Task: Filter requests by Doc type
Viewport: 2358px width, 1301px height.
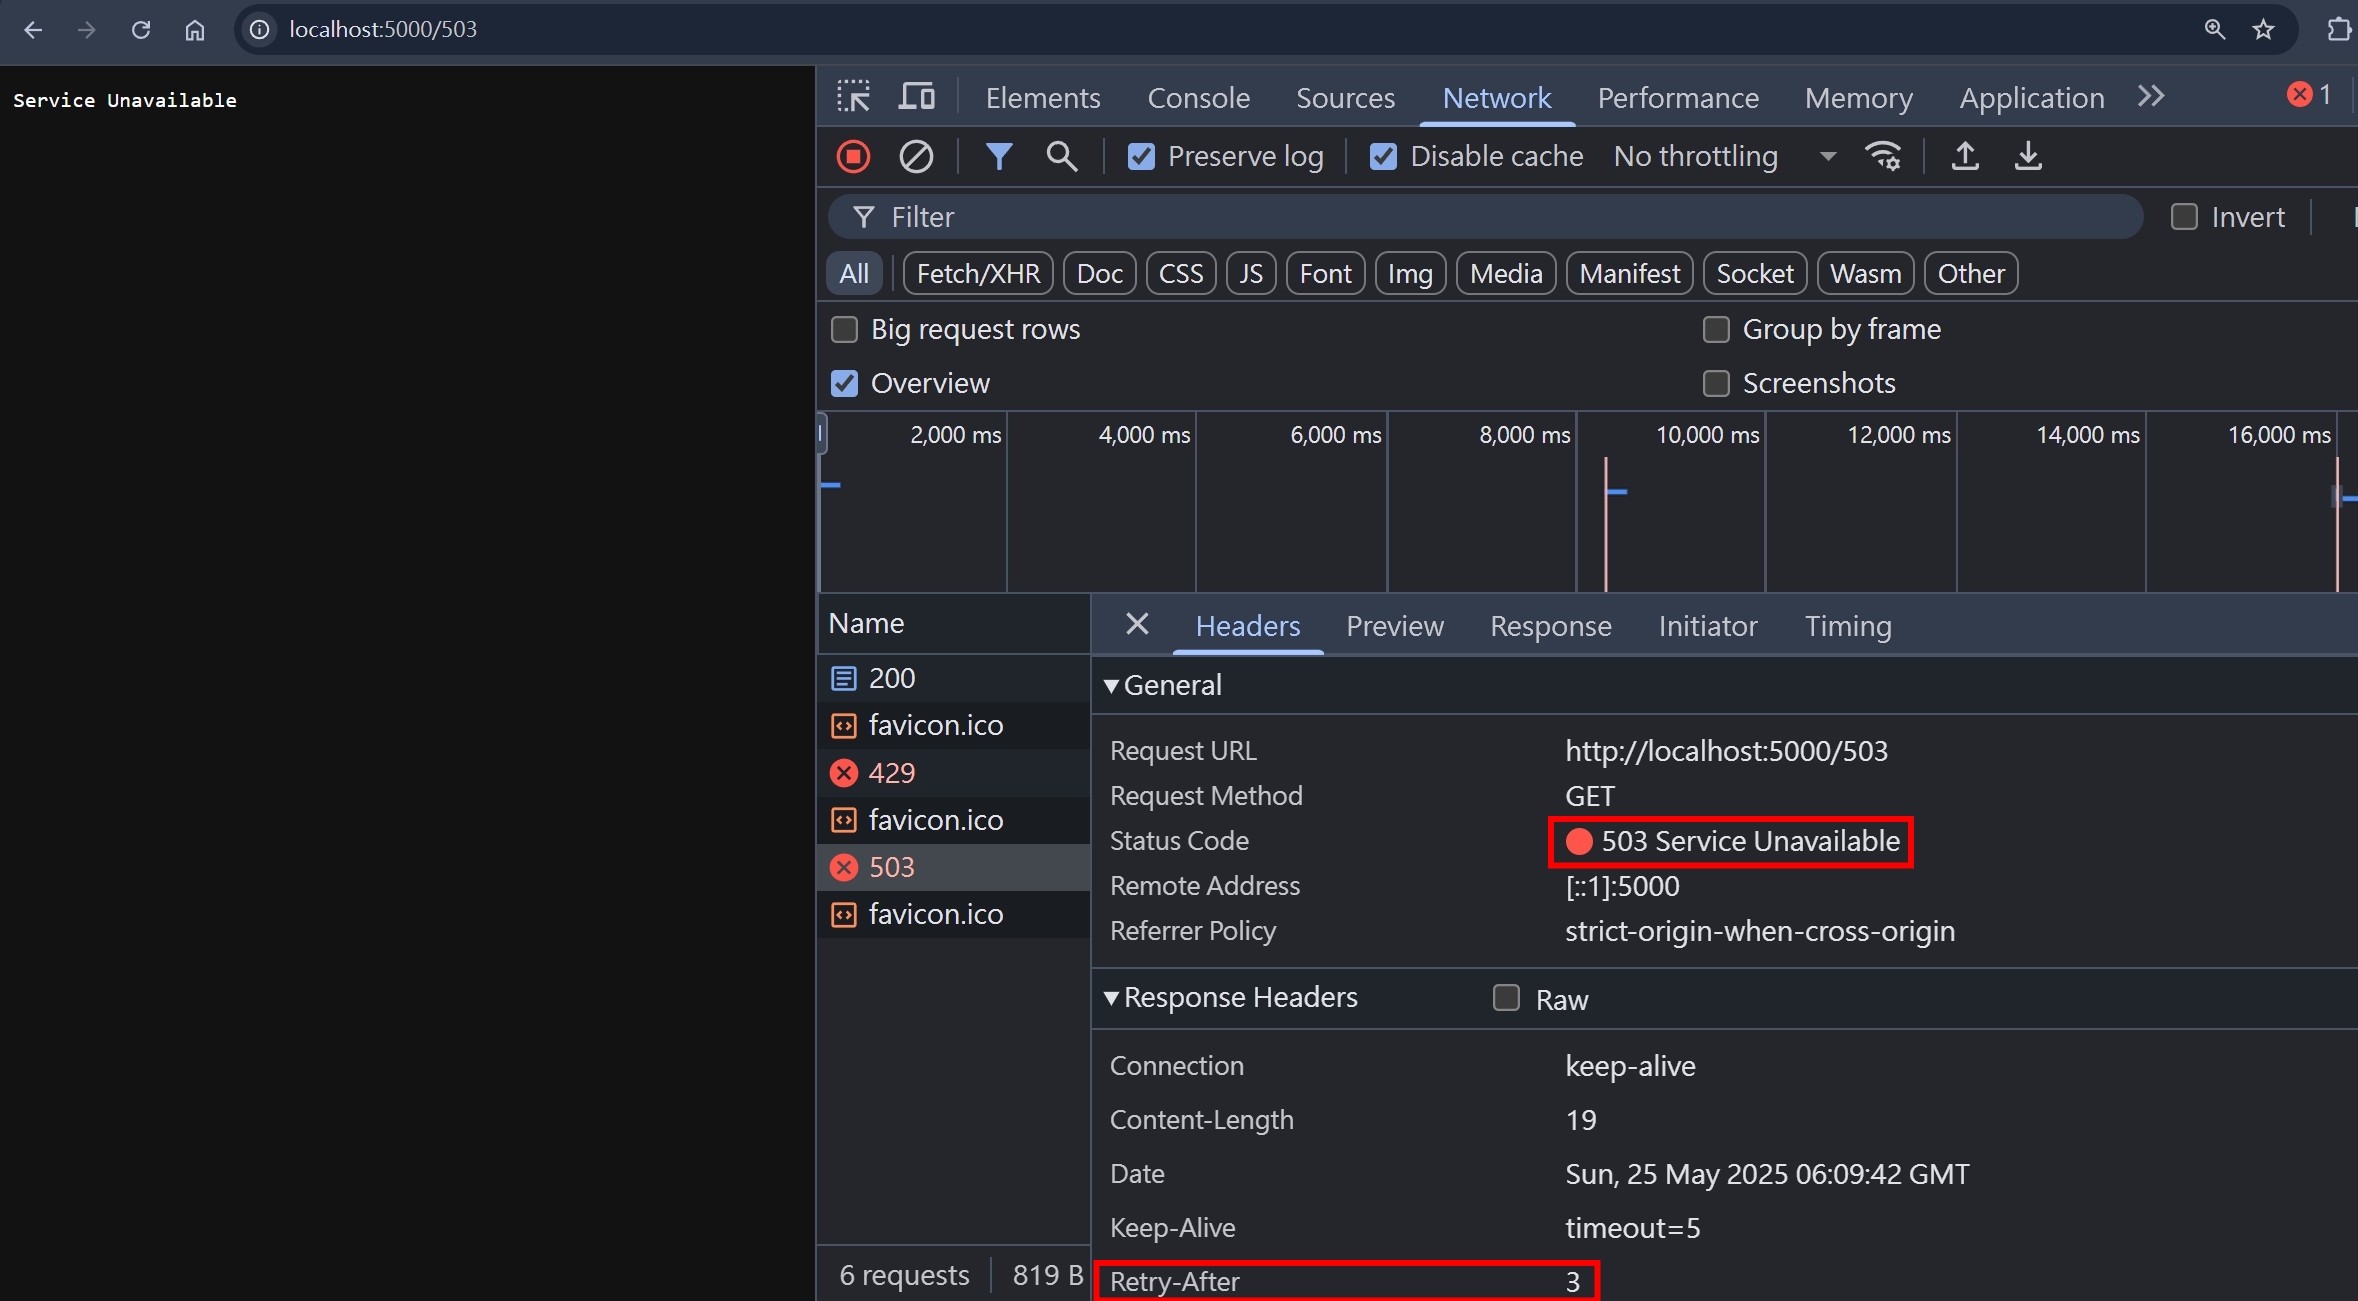Action: click(1100, 274)
